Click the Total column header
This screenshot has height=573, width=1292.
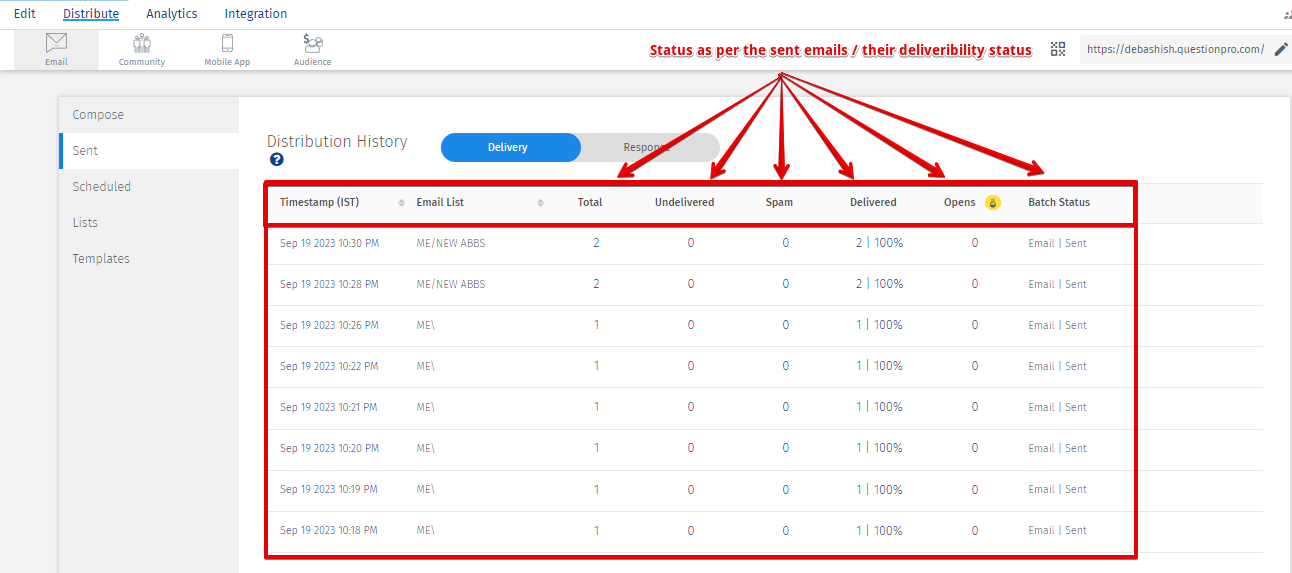tap(590, 202)
